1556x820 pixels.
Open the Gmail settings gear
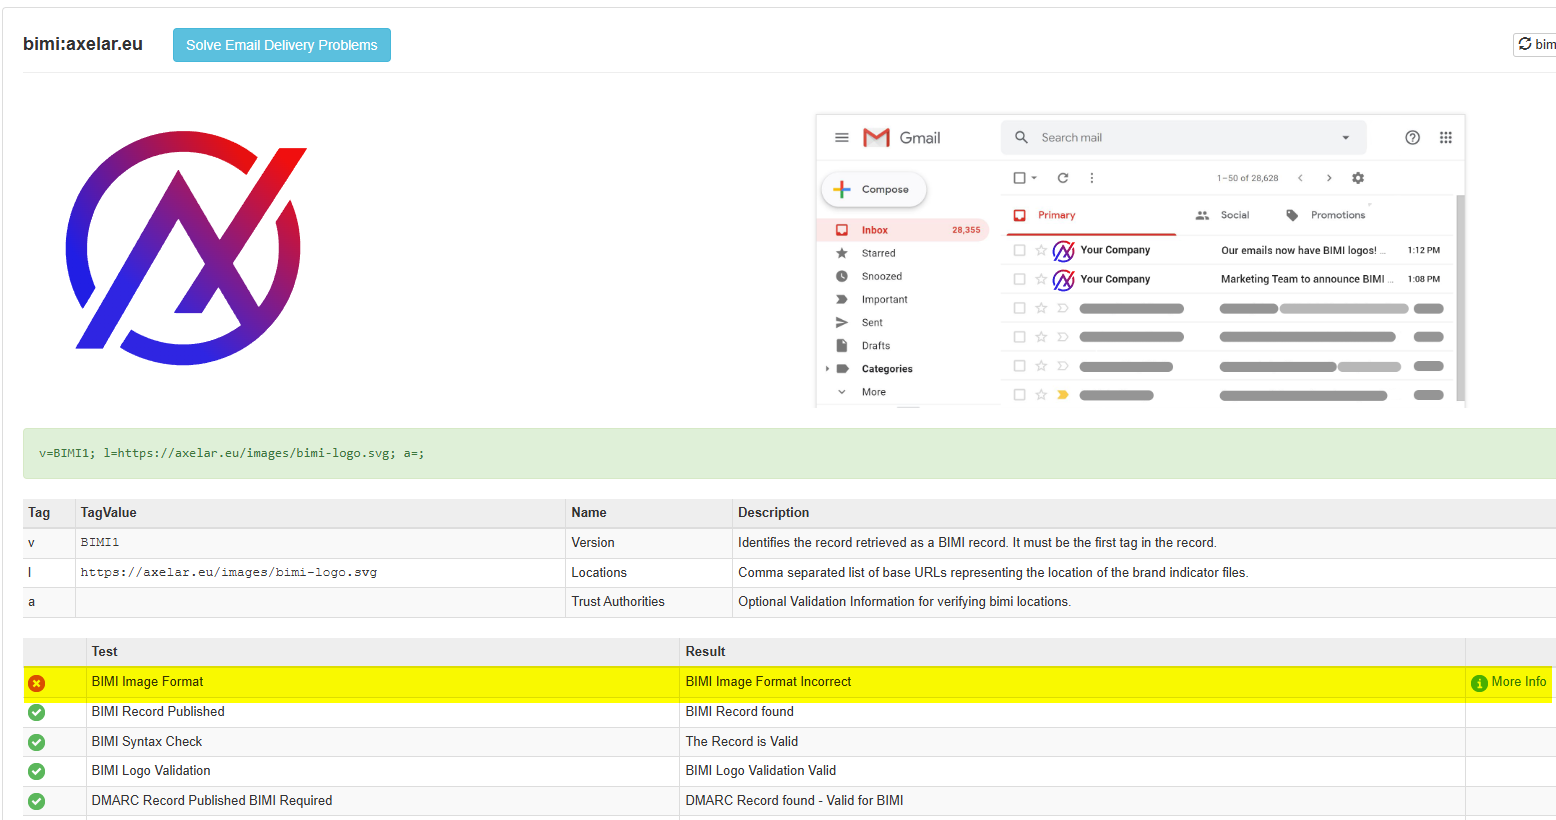1357,178
